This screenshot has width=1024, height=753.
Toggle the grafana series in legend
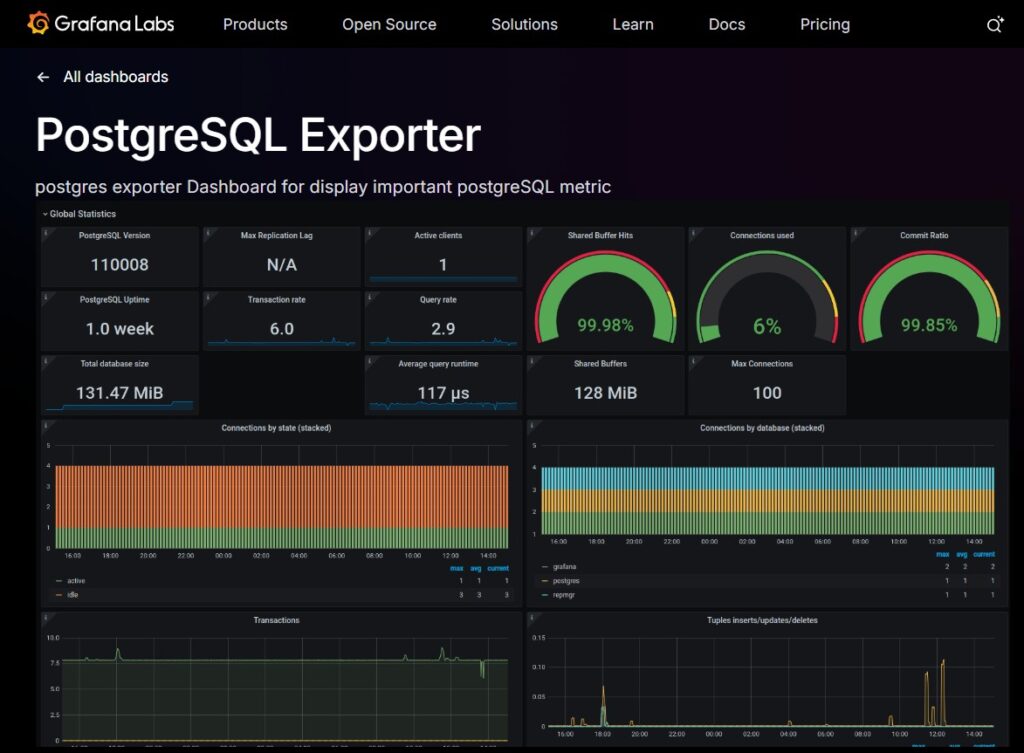[x=565, y=567]
